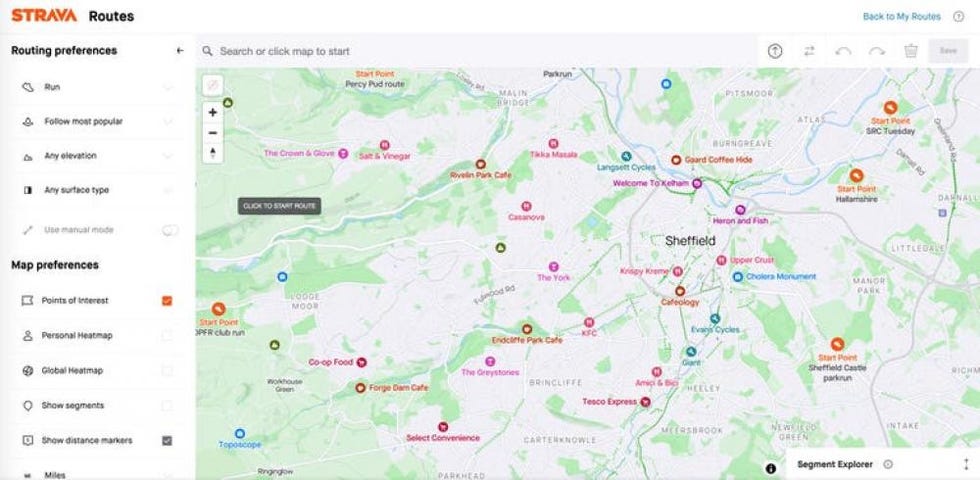Click the Hallamshire start point marker

tap(856, 176)
